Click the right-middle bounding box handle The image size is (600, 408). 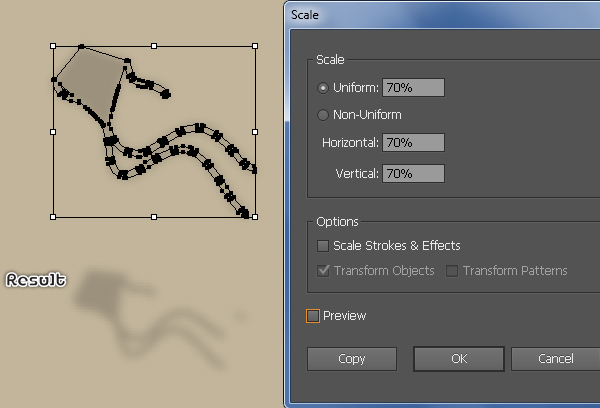click(x=255, y=132)
